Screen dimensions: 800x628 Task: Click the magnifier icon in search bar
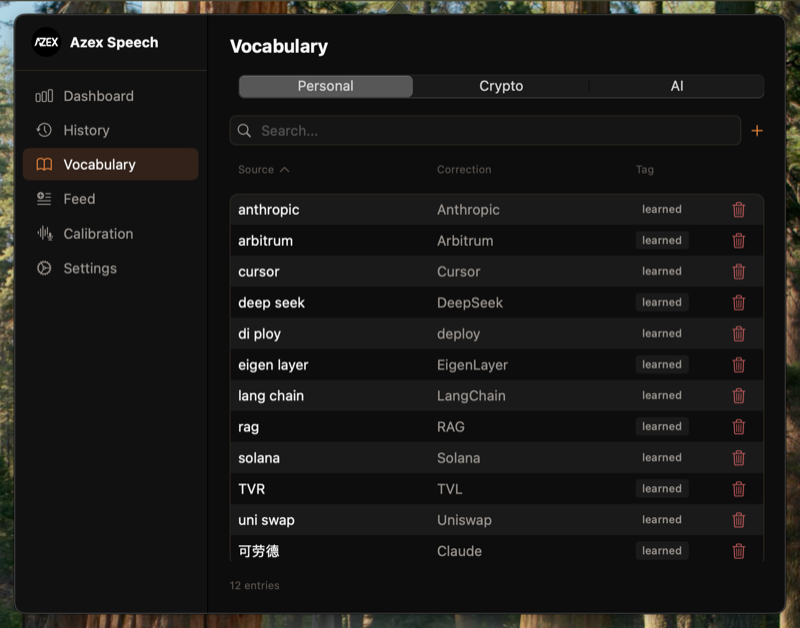point(244,131)
